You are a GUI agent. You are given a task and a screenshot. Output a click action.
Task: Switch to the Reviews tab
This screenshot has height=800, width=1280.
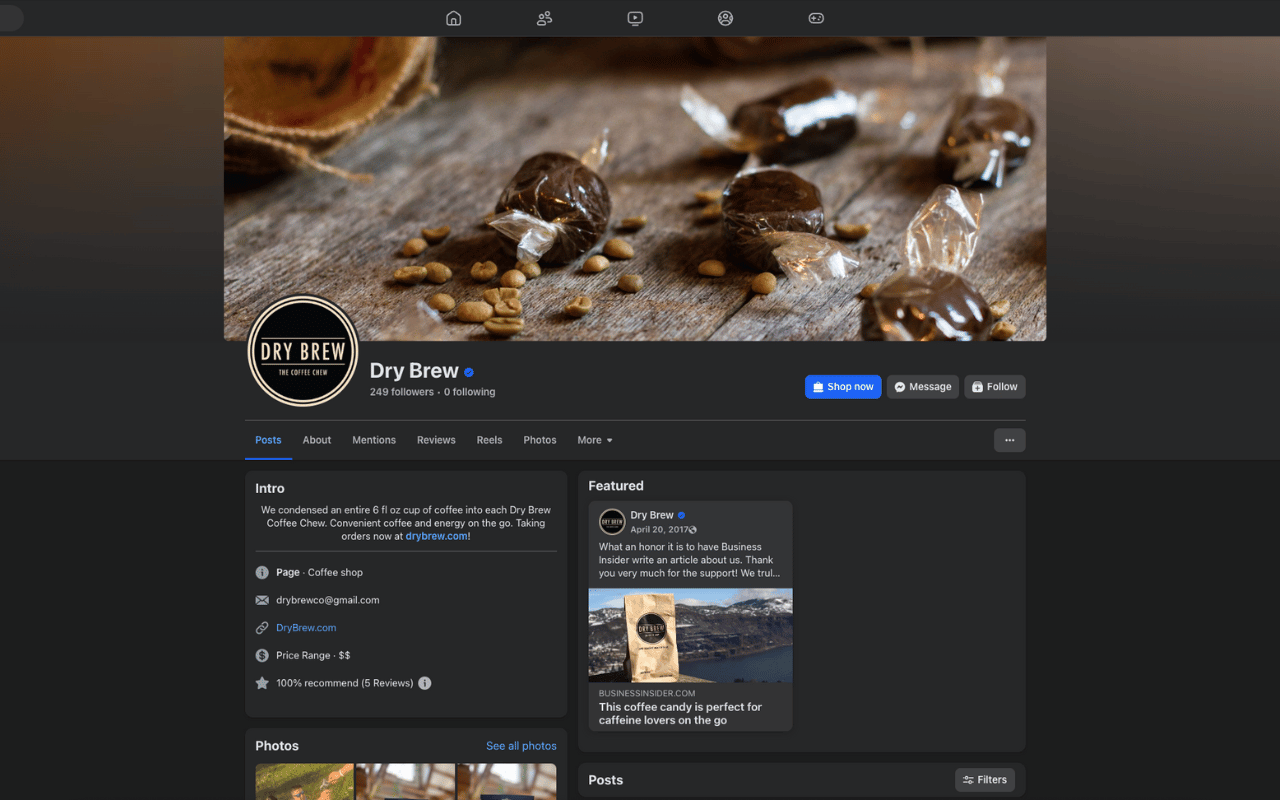tap(436, 440)
